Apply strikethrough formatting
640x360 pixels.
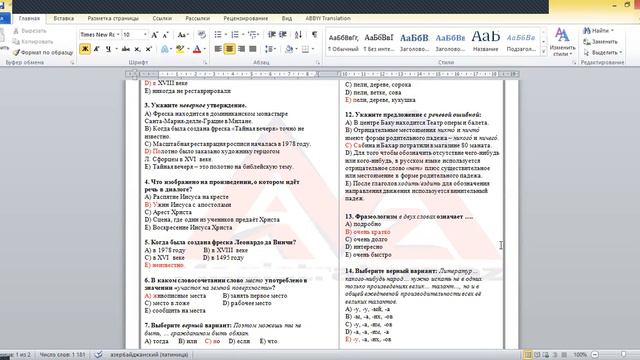(x=126, y=49)
